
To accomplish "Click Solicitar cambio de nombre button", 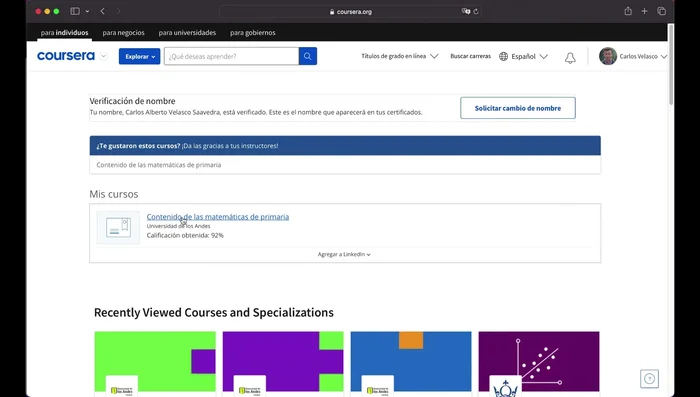I will [x=518, y=108].
